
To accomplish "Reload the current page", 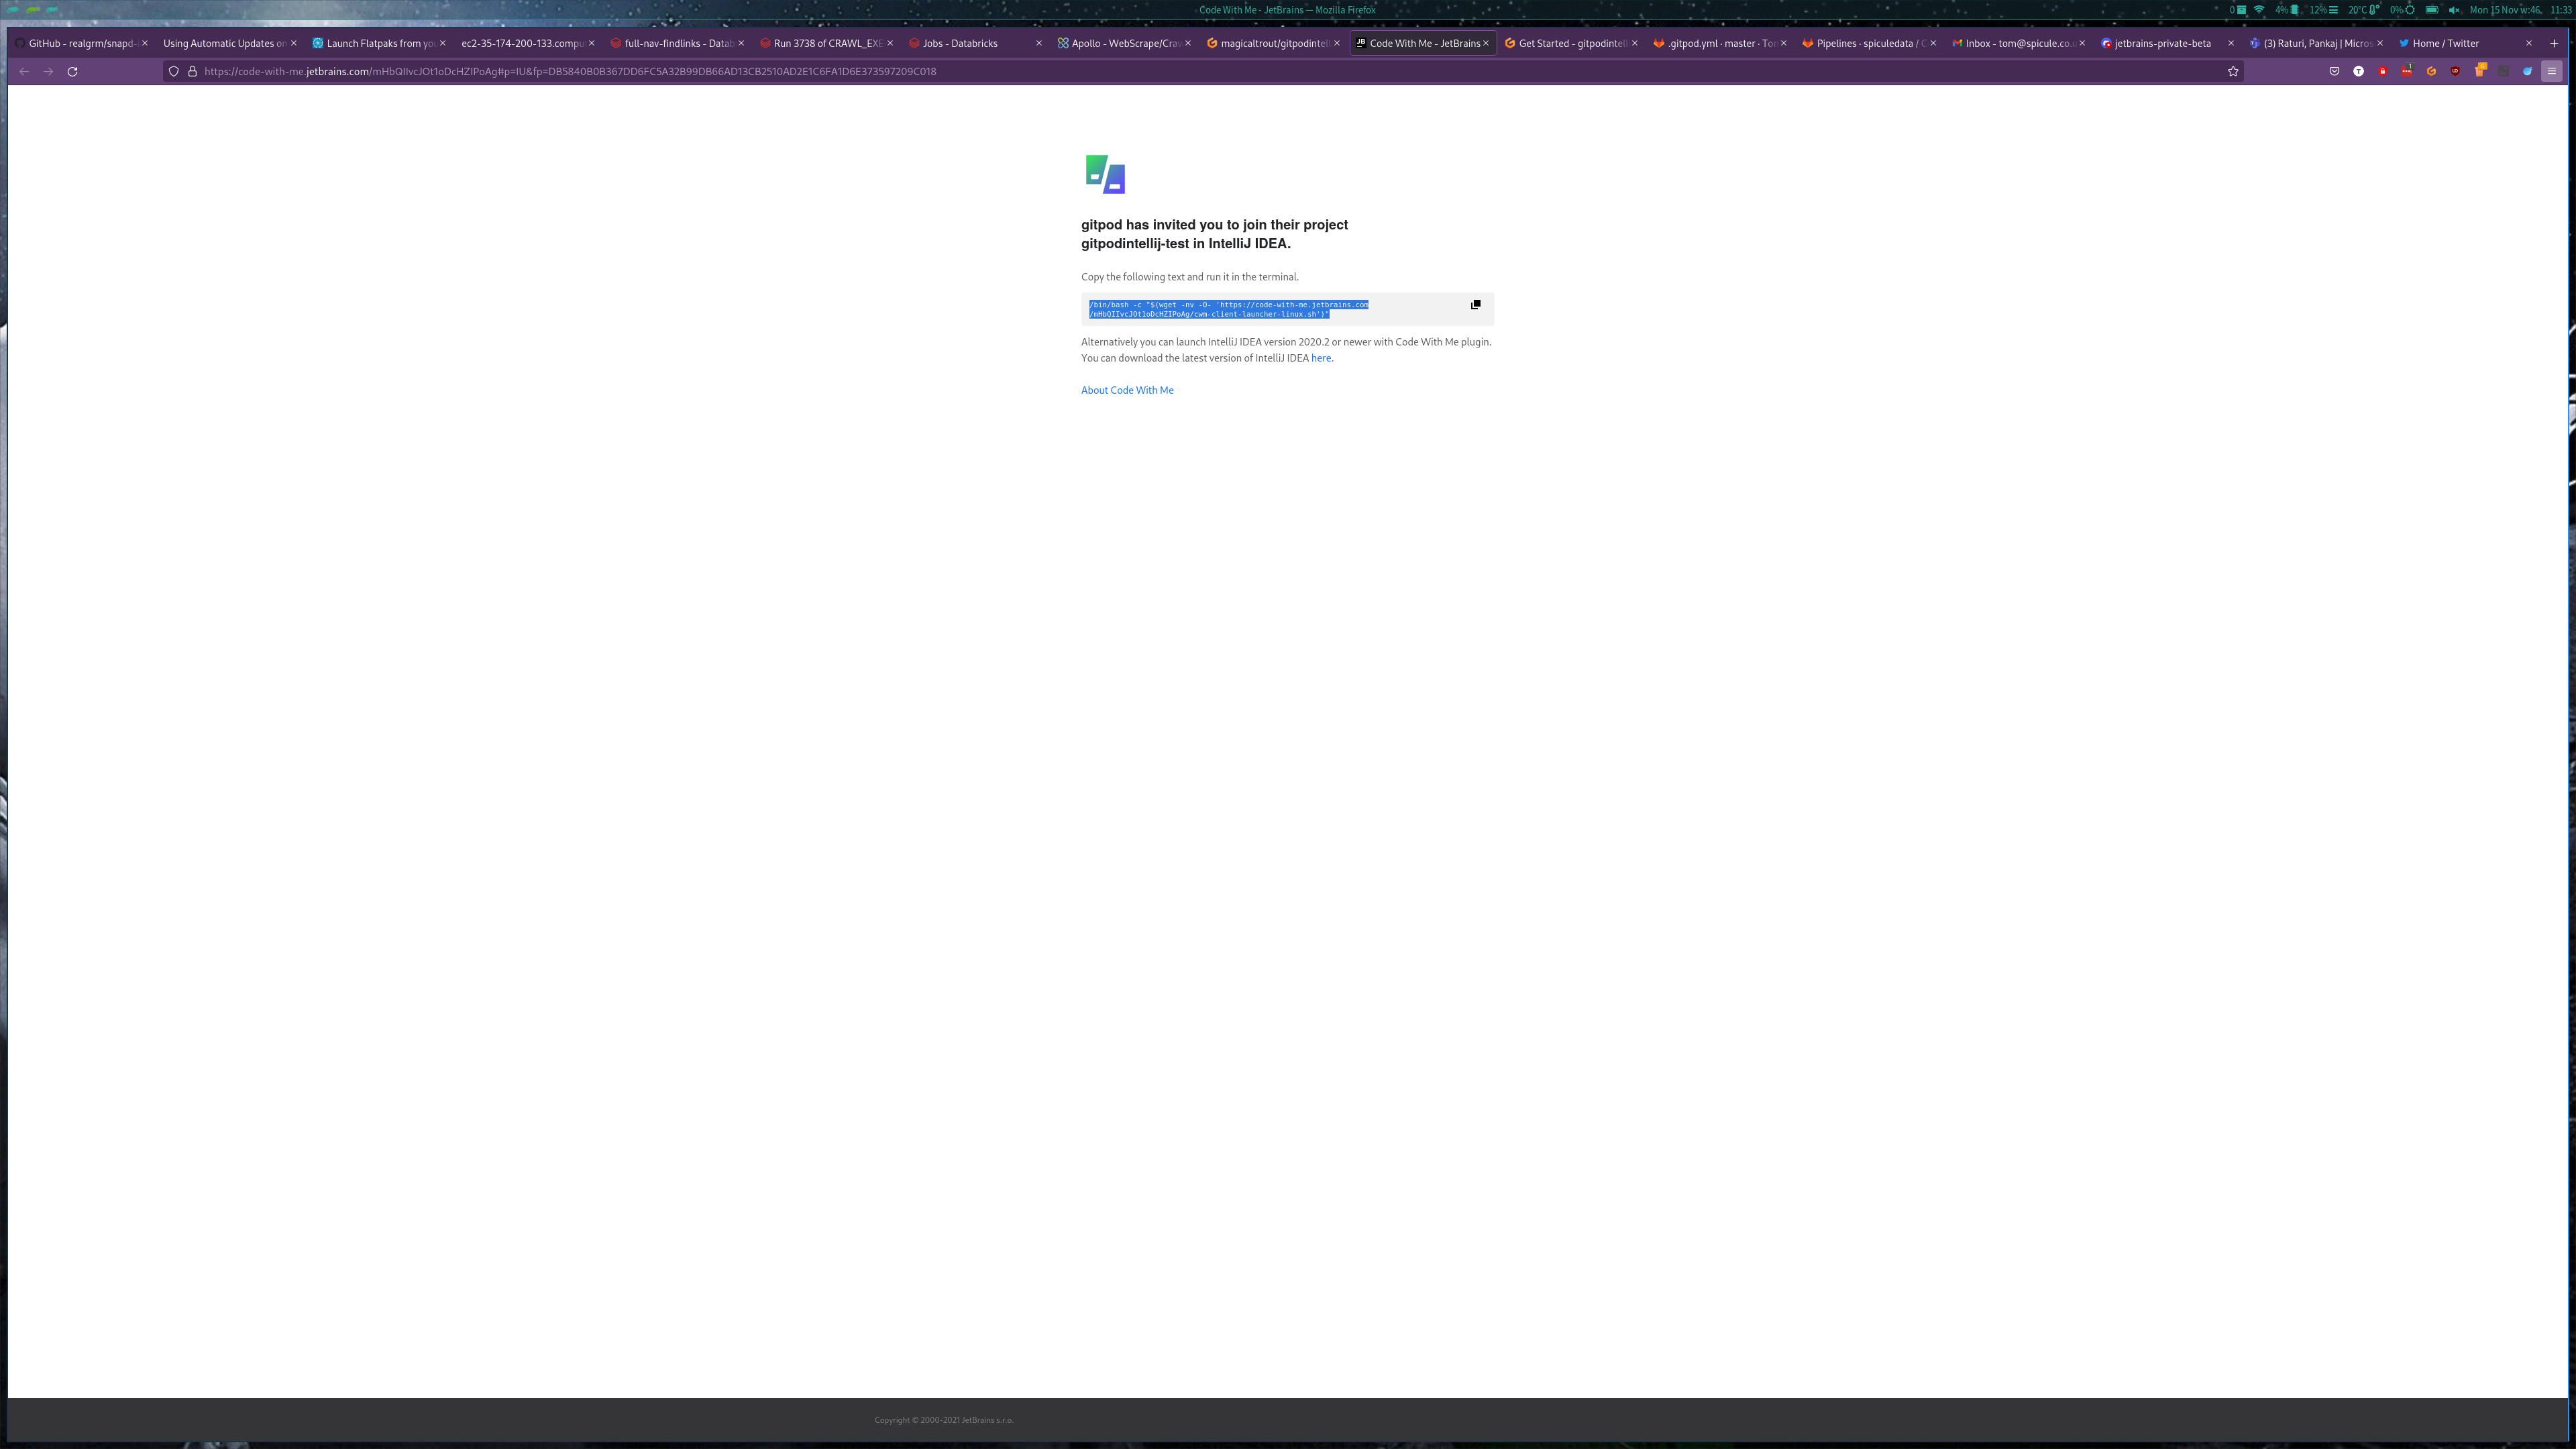I will (x=72, y=71).
